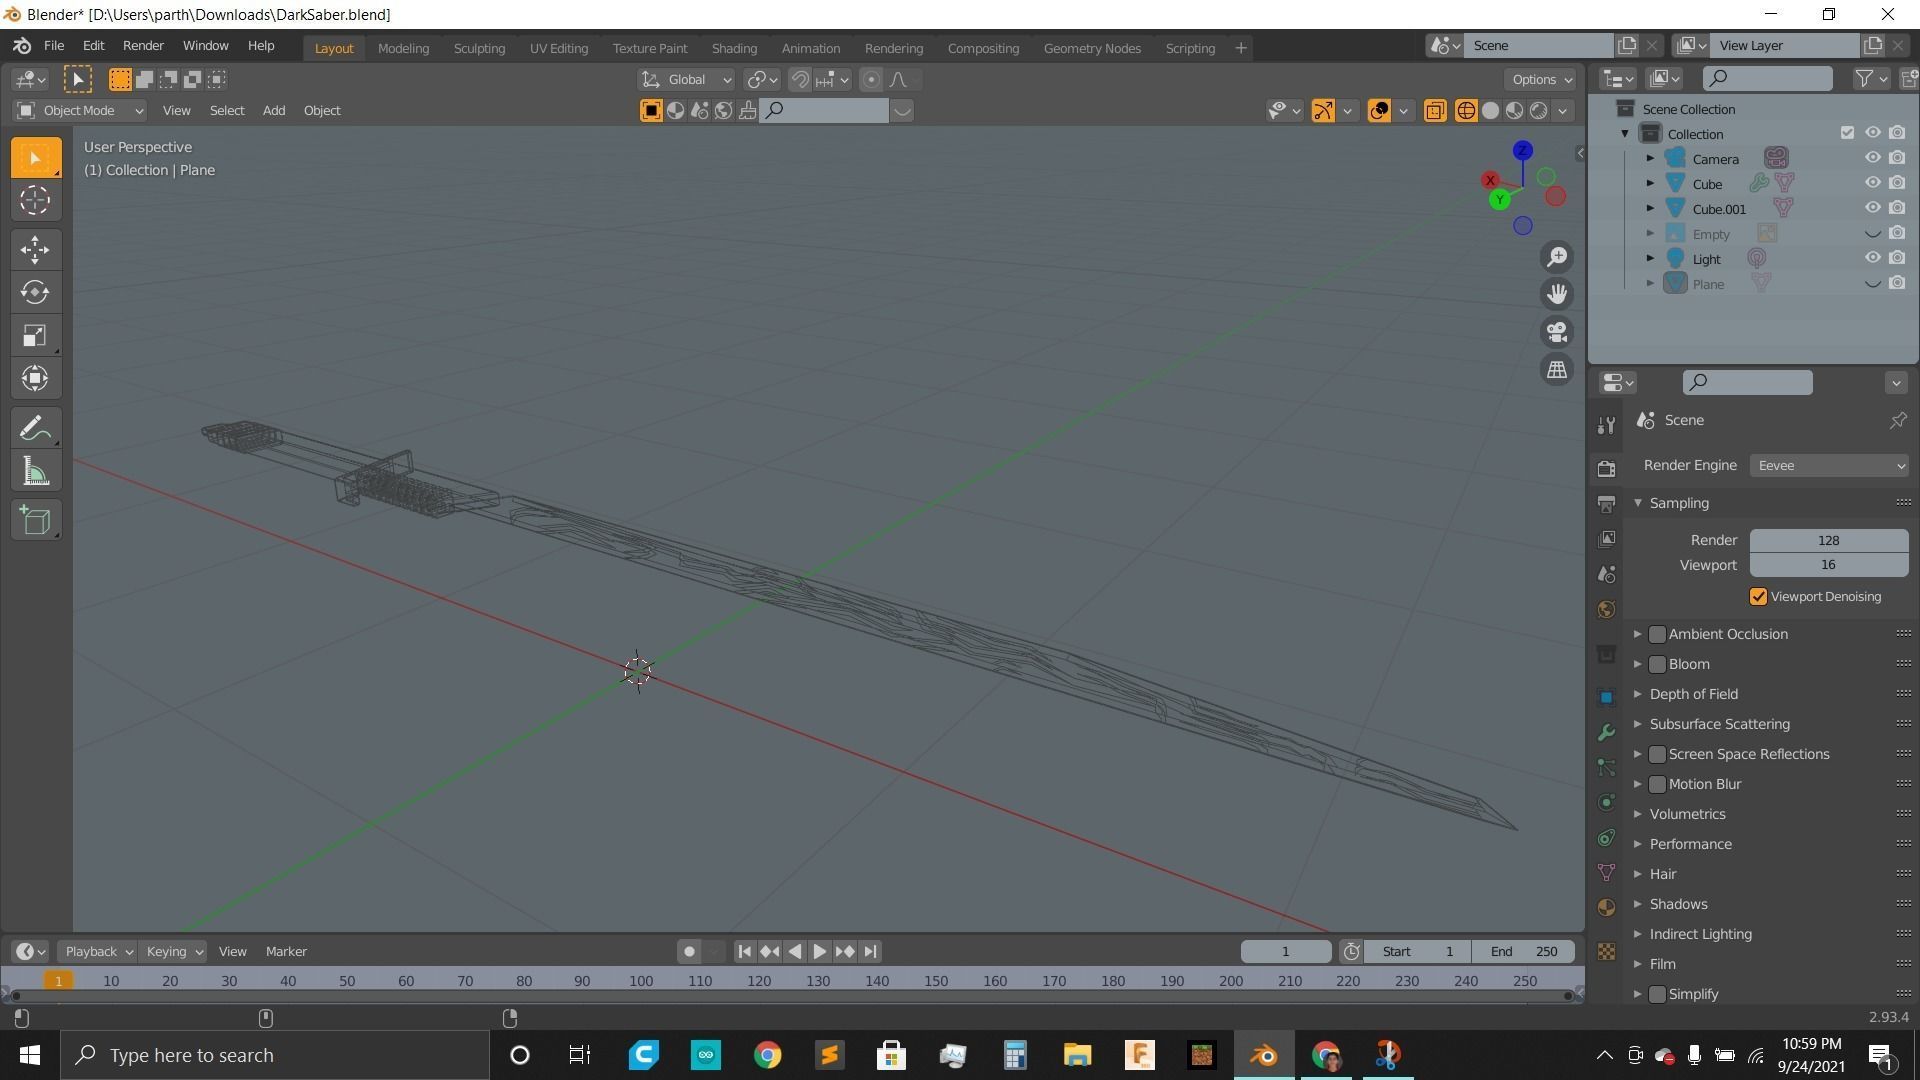Image resolution: width=1920 pixels, height=1080 pixels.
Task: Click the Marker button in timeline
Action: (x=286, y=951)
